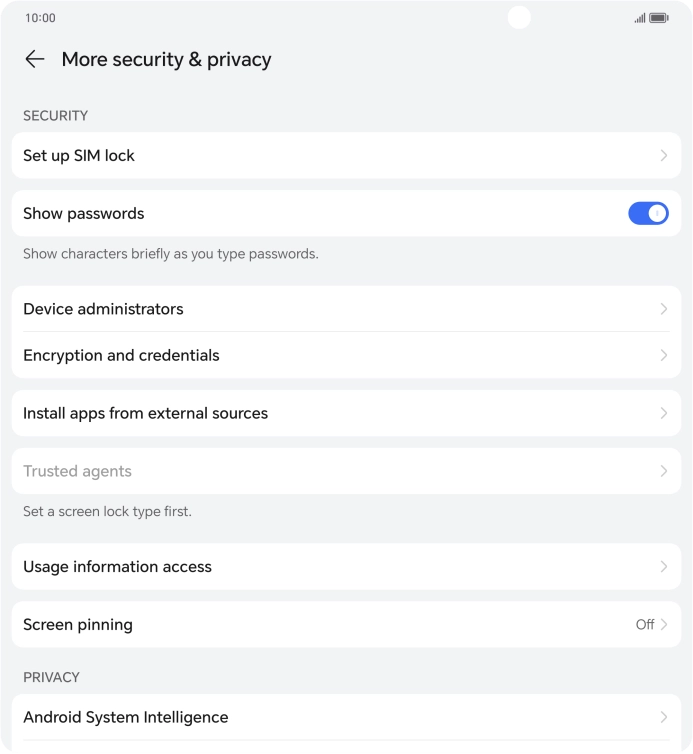
Task: Tap chevron next to Android System Intelligence
Action: tap(663, 717)
